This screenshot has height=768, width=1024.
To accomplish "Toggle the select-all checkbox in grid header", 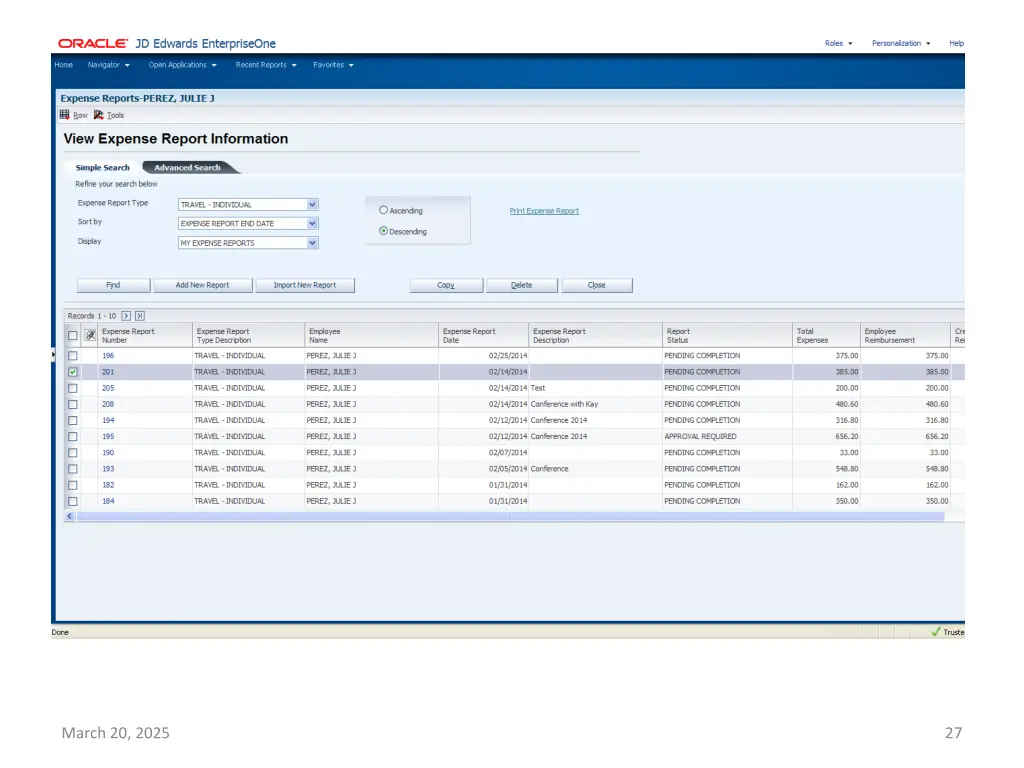I will (x=73, y=336).
